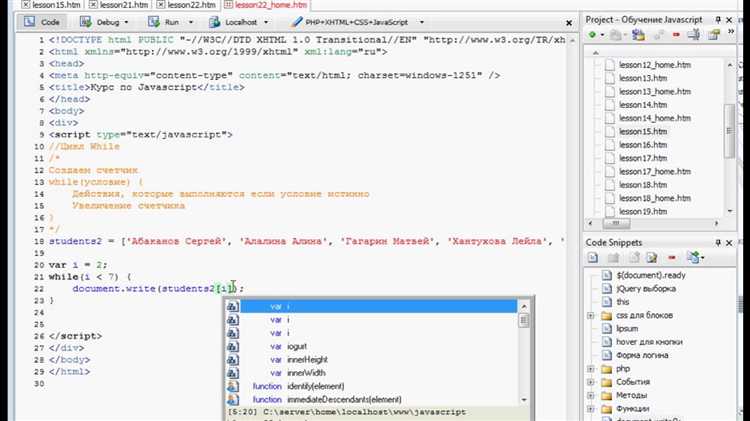Click the Project list horizontal scrollbar thumb
Screen dimensions: 750x421
pos(616,223)
